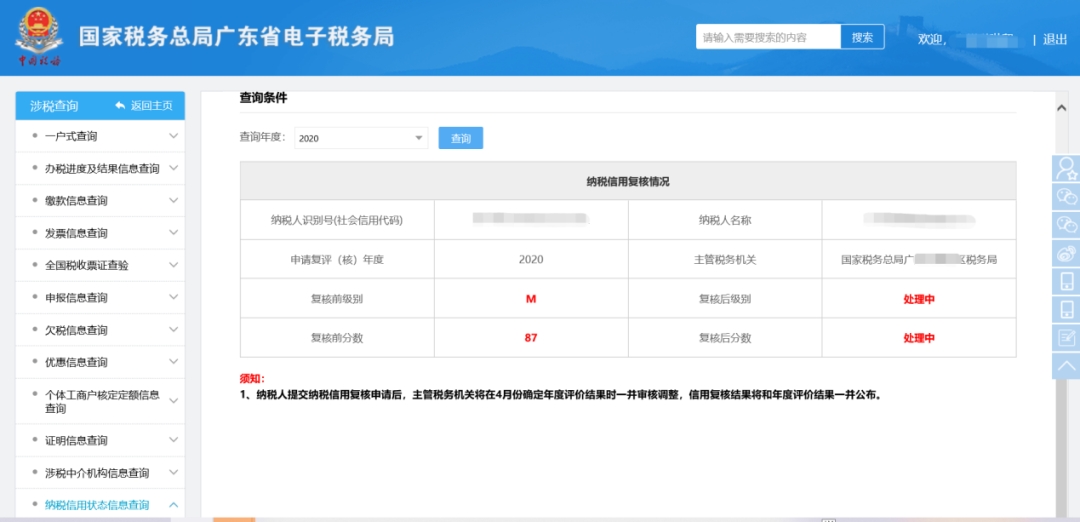
Task: Click the 处理中 value for 复核后分数
Action: [919, 338]
